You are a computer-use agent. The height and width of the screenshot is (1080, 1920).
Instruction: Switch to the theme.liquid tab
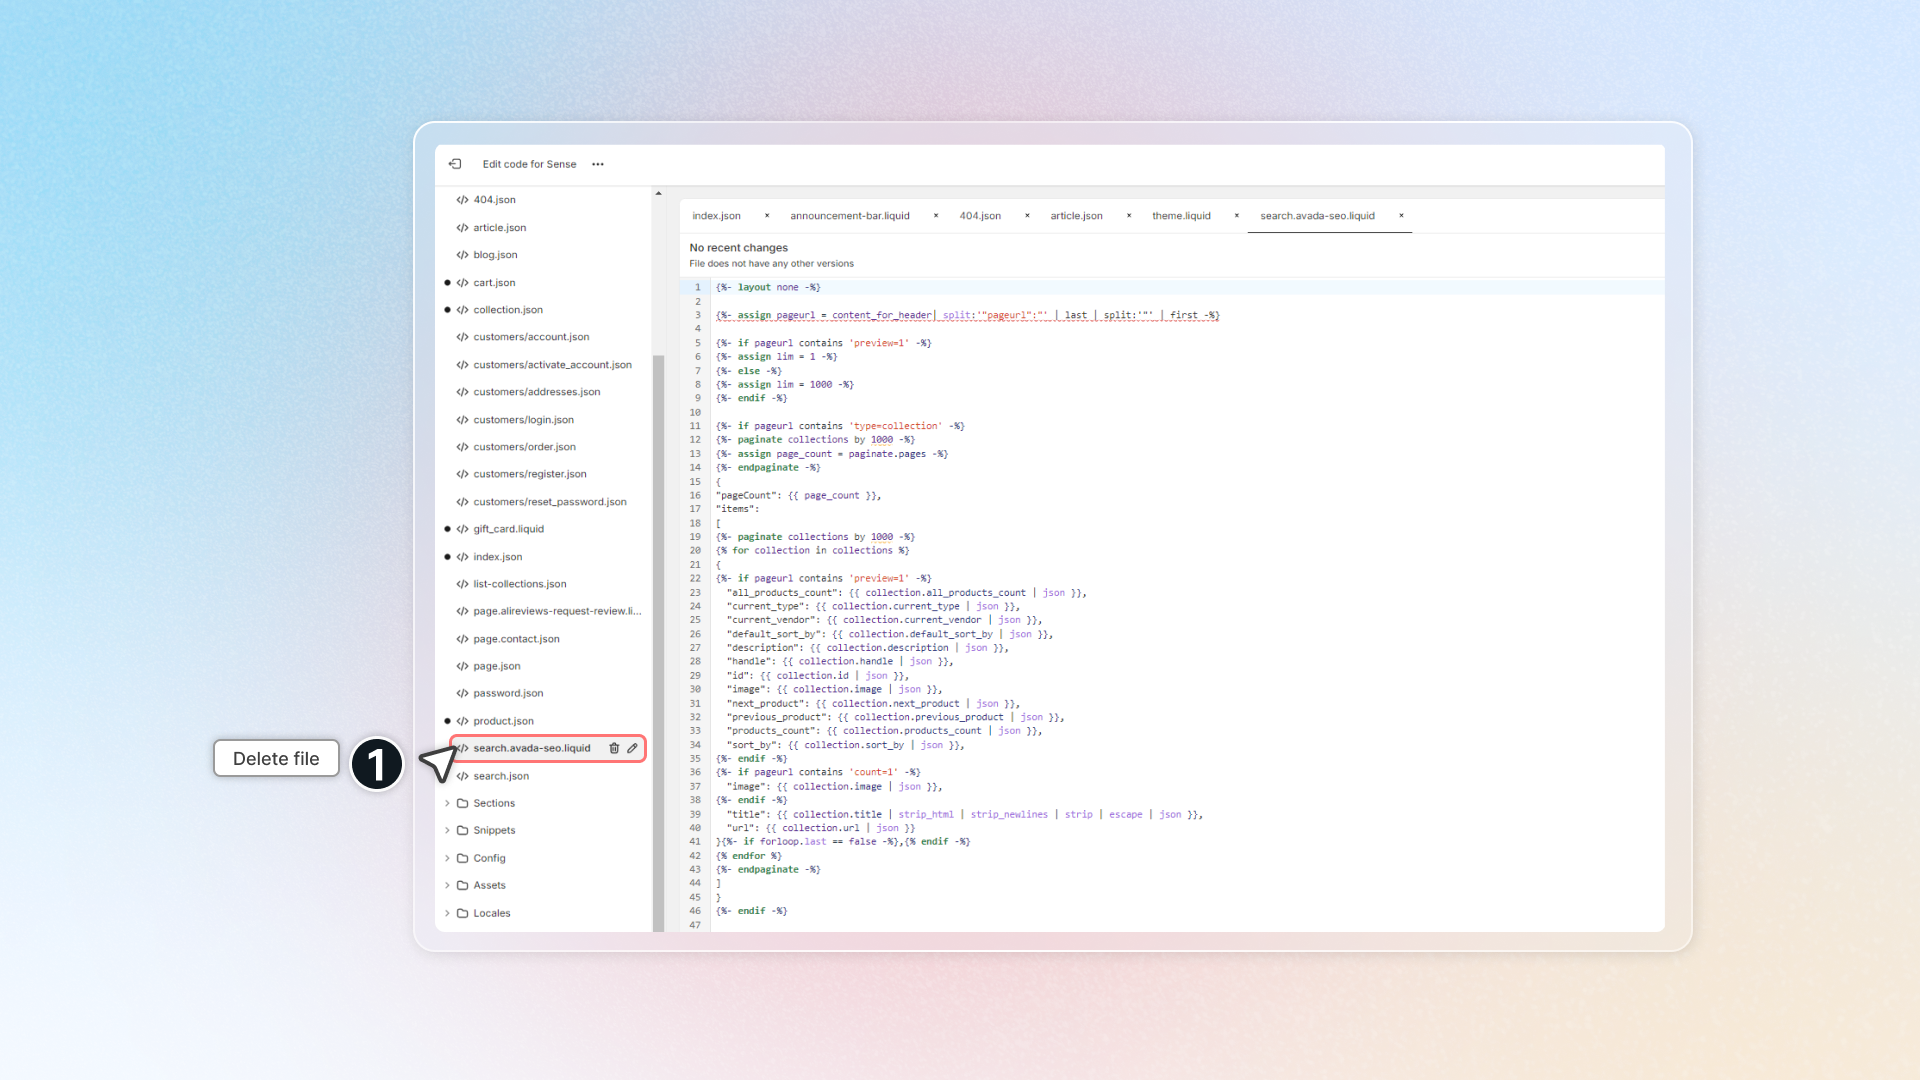coord(1181,215)
